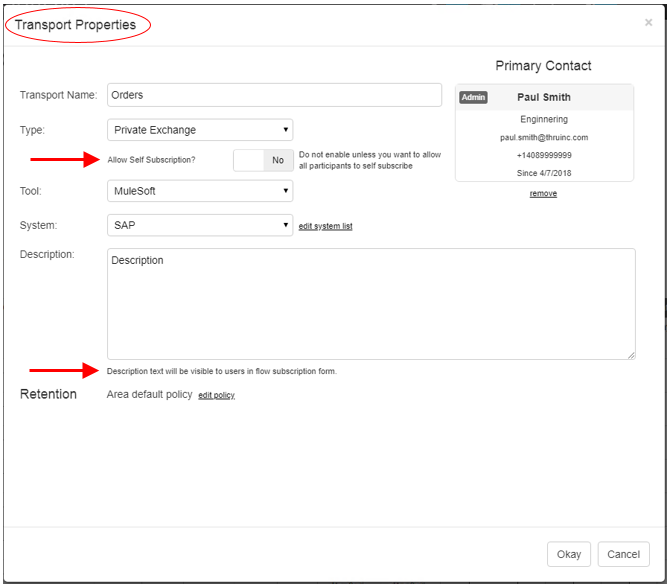670x587 pixels.
Task: Click the edit policy link
Action: (216, 396)
